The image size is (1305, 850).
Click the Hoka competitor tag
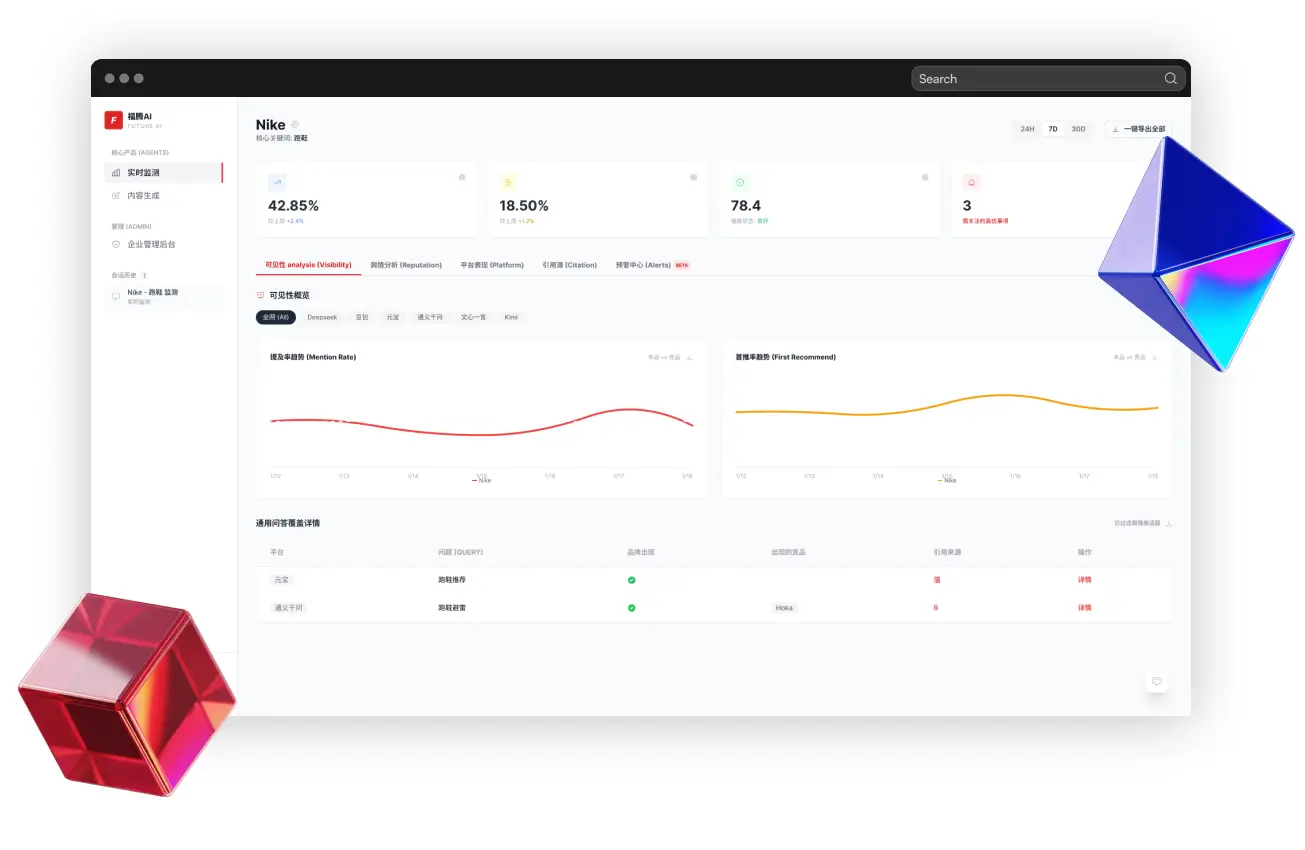tap(784, 608)
